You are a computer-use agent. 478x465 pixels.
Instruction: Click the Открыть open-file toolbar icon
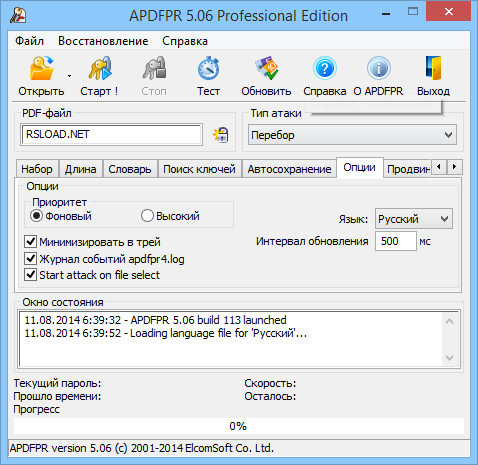(41, 69)
